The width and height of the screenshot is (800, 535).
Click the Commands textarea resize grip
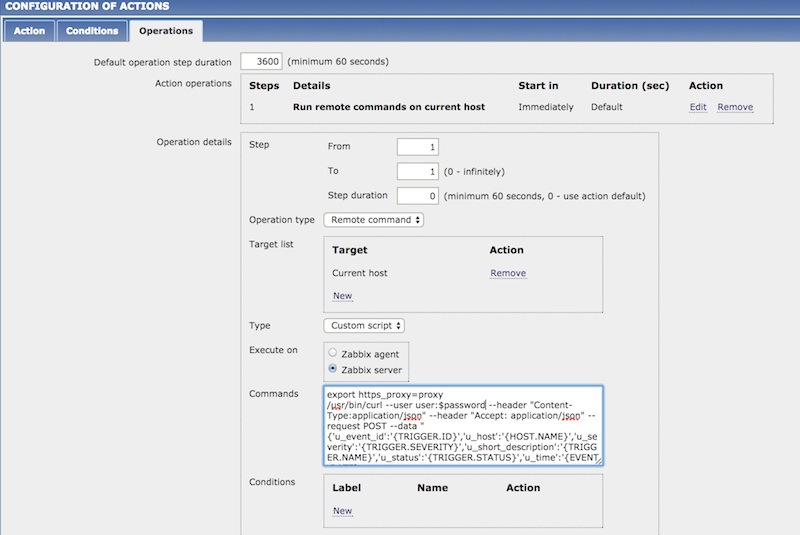(597, 461)
